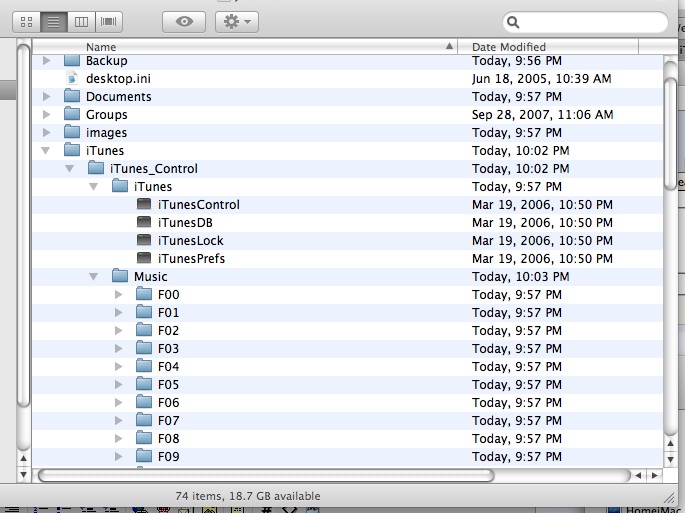Select the iTunesDB file name
Screen dimensions: 685x513
pos(185,222)
